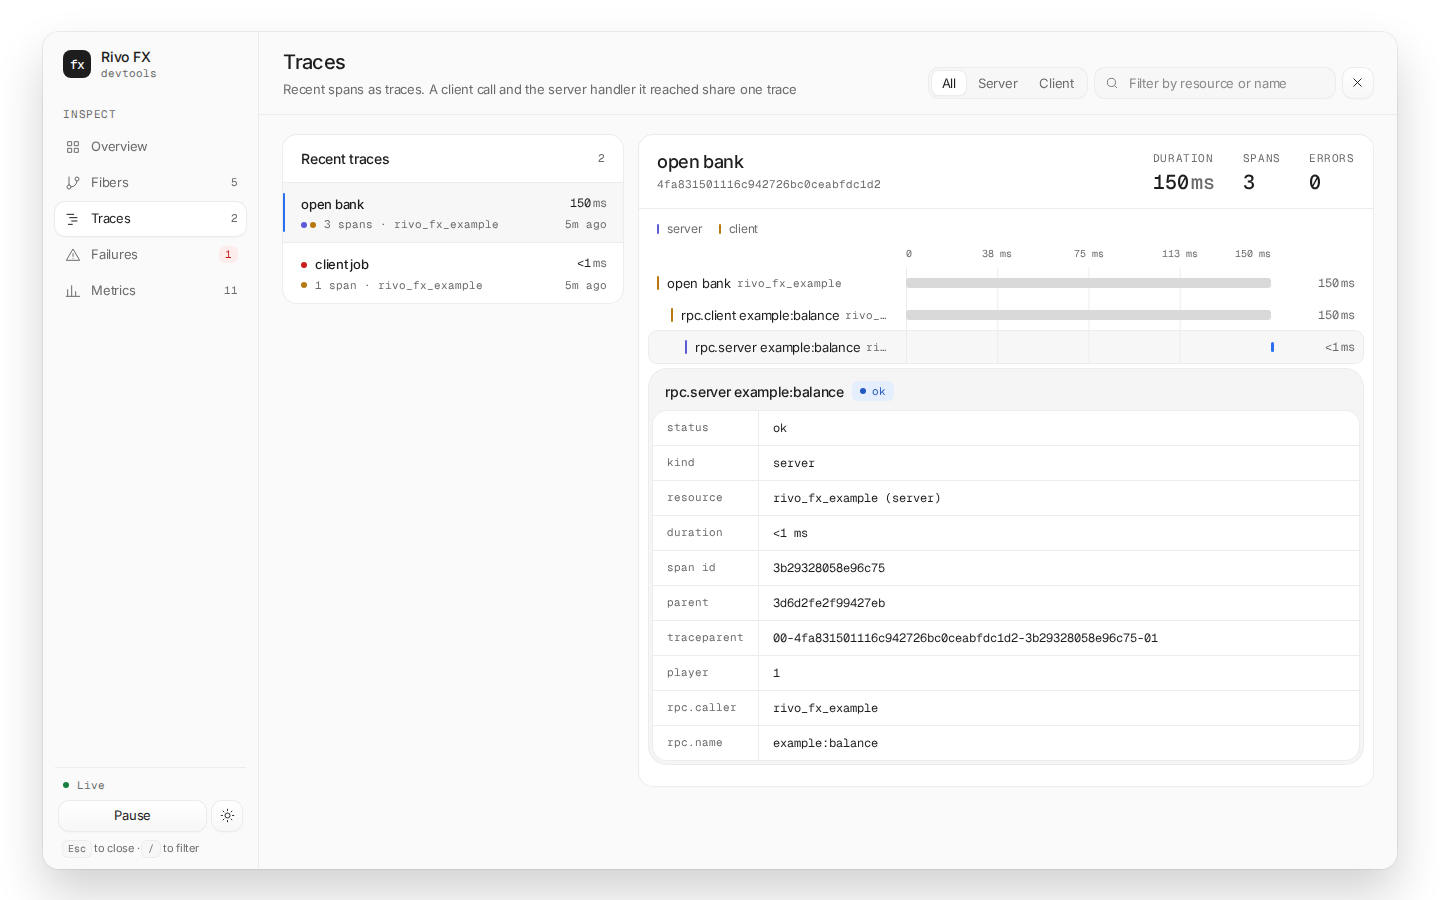Screen dimensions: 1440x900
Task: Click the player value 1
Action: [776, 673]
